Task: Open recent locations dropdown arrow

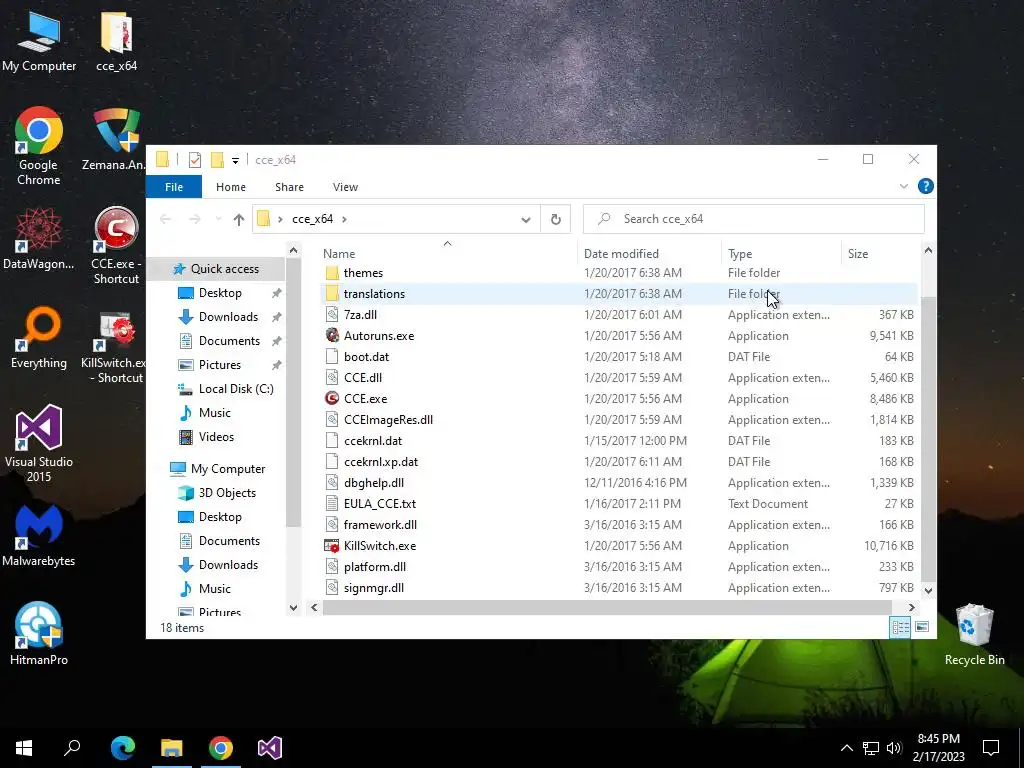Action: (x=218, y=219)
